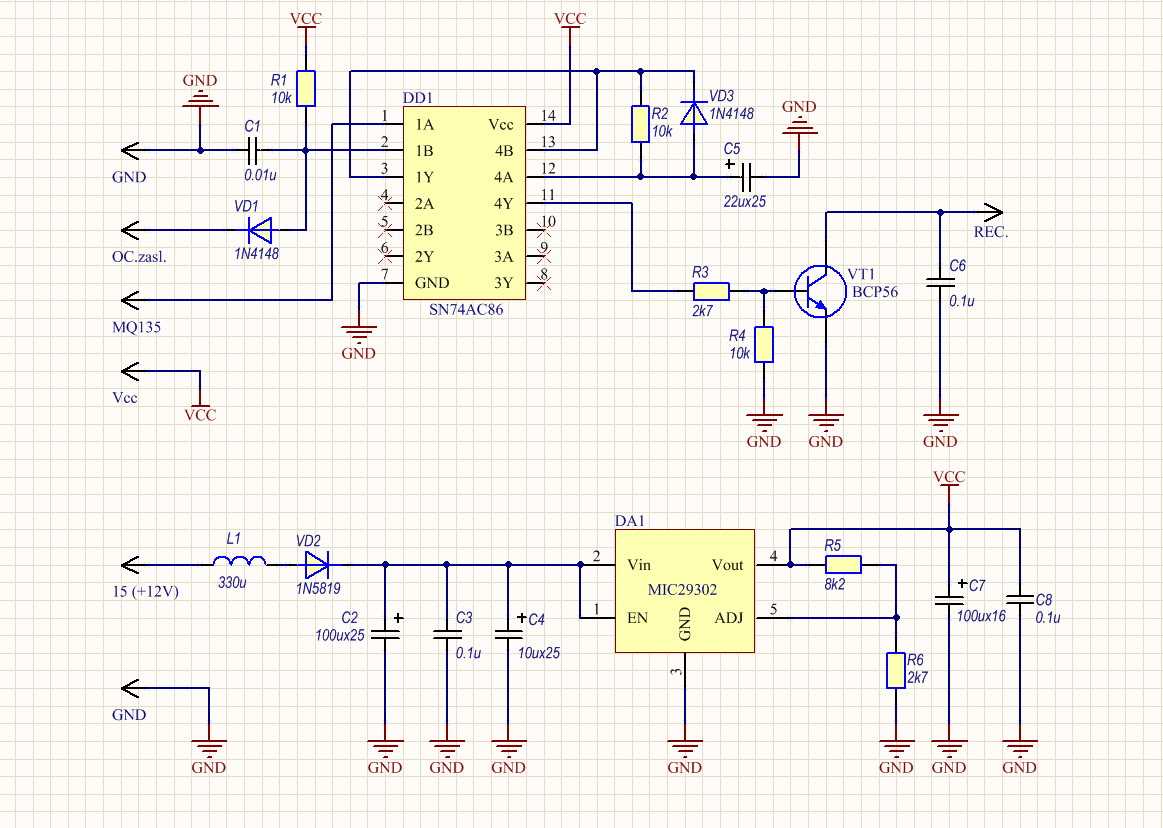Select transistor VT1 symbol

[x=820, y=292]
